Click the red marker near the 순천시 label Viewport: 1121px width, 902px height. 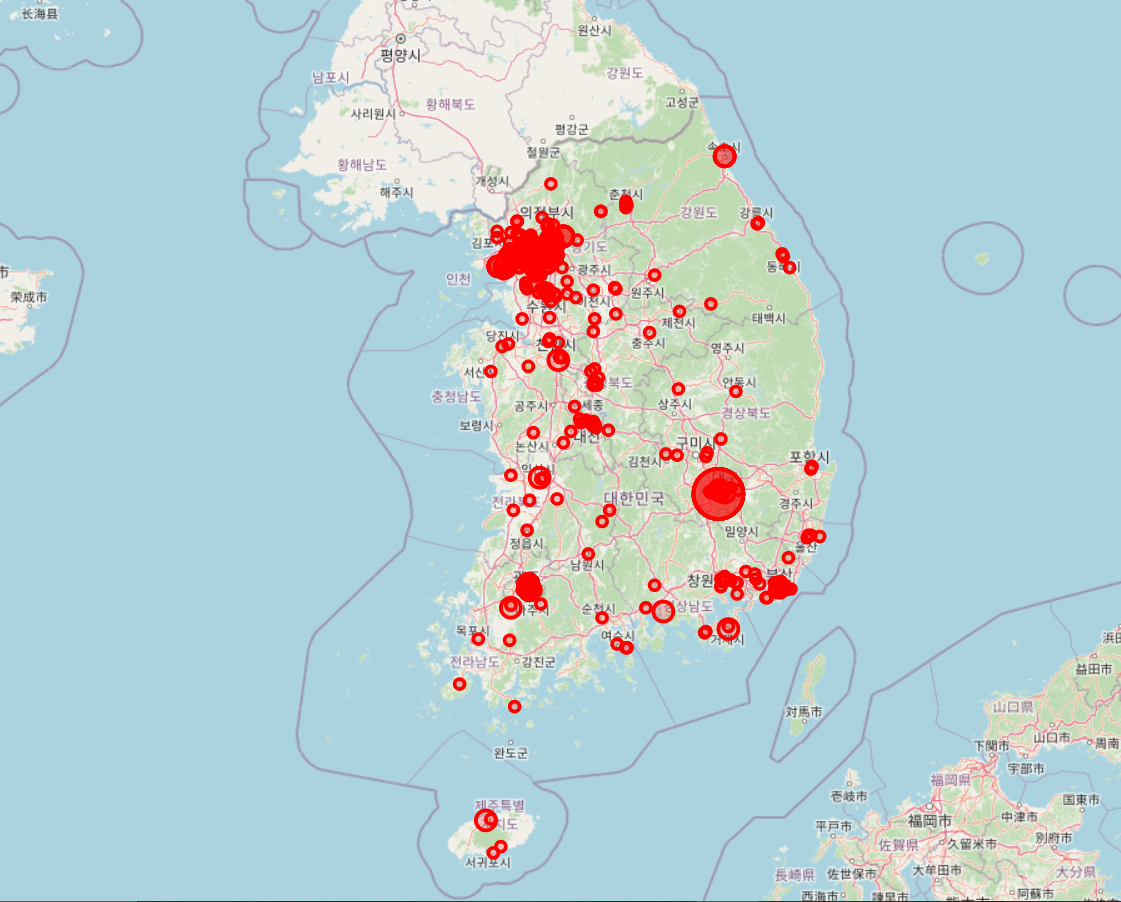click(x=602, y=618)
